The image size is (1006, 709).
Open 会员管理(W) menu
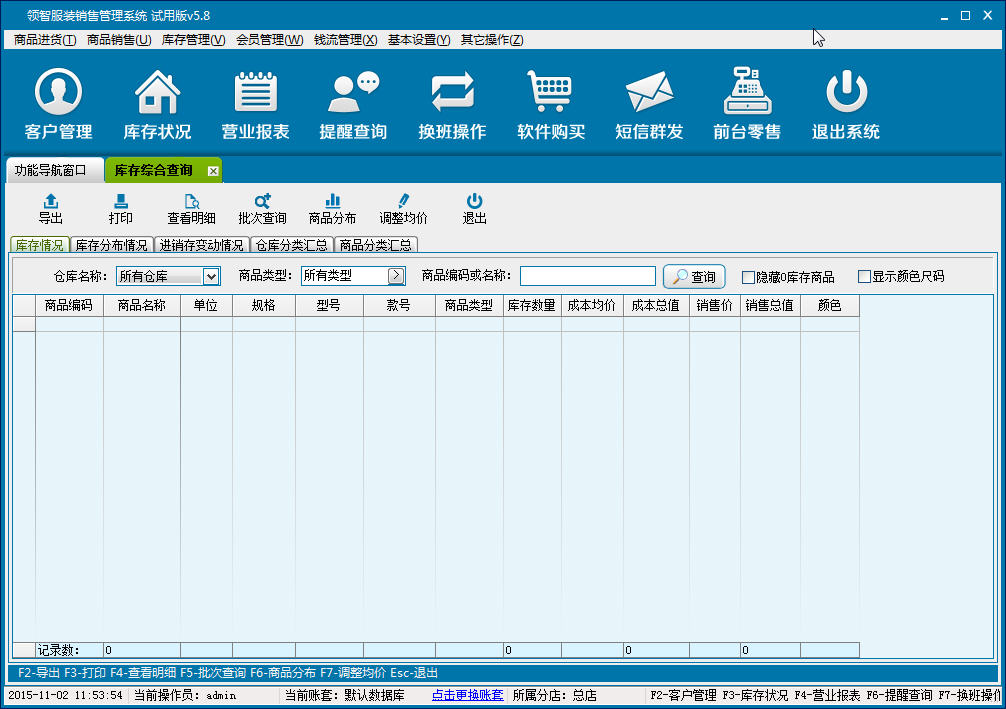[x=269, y=40]
